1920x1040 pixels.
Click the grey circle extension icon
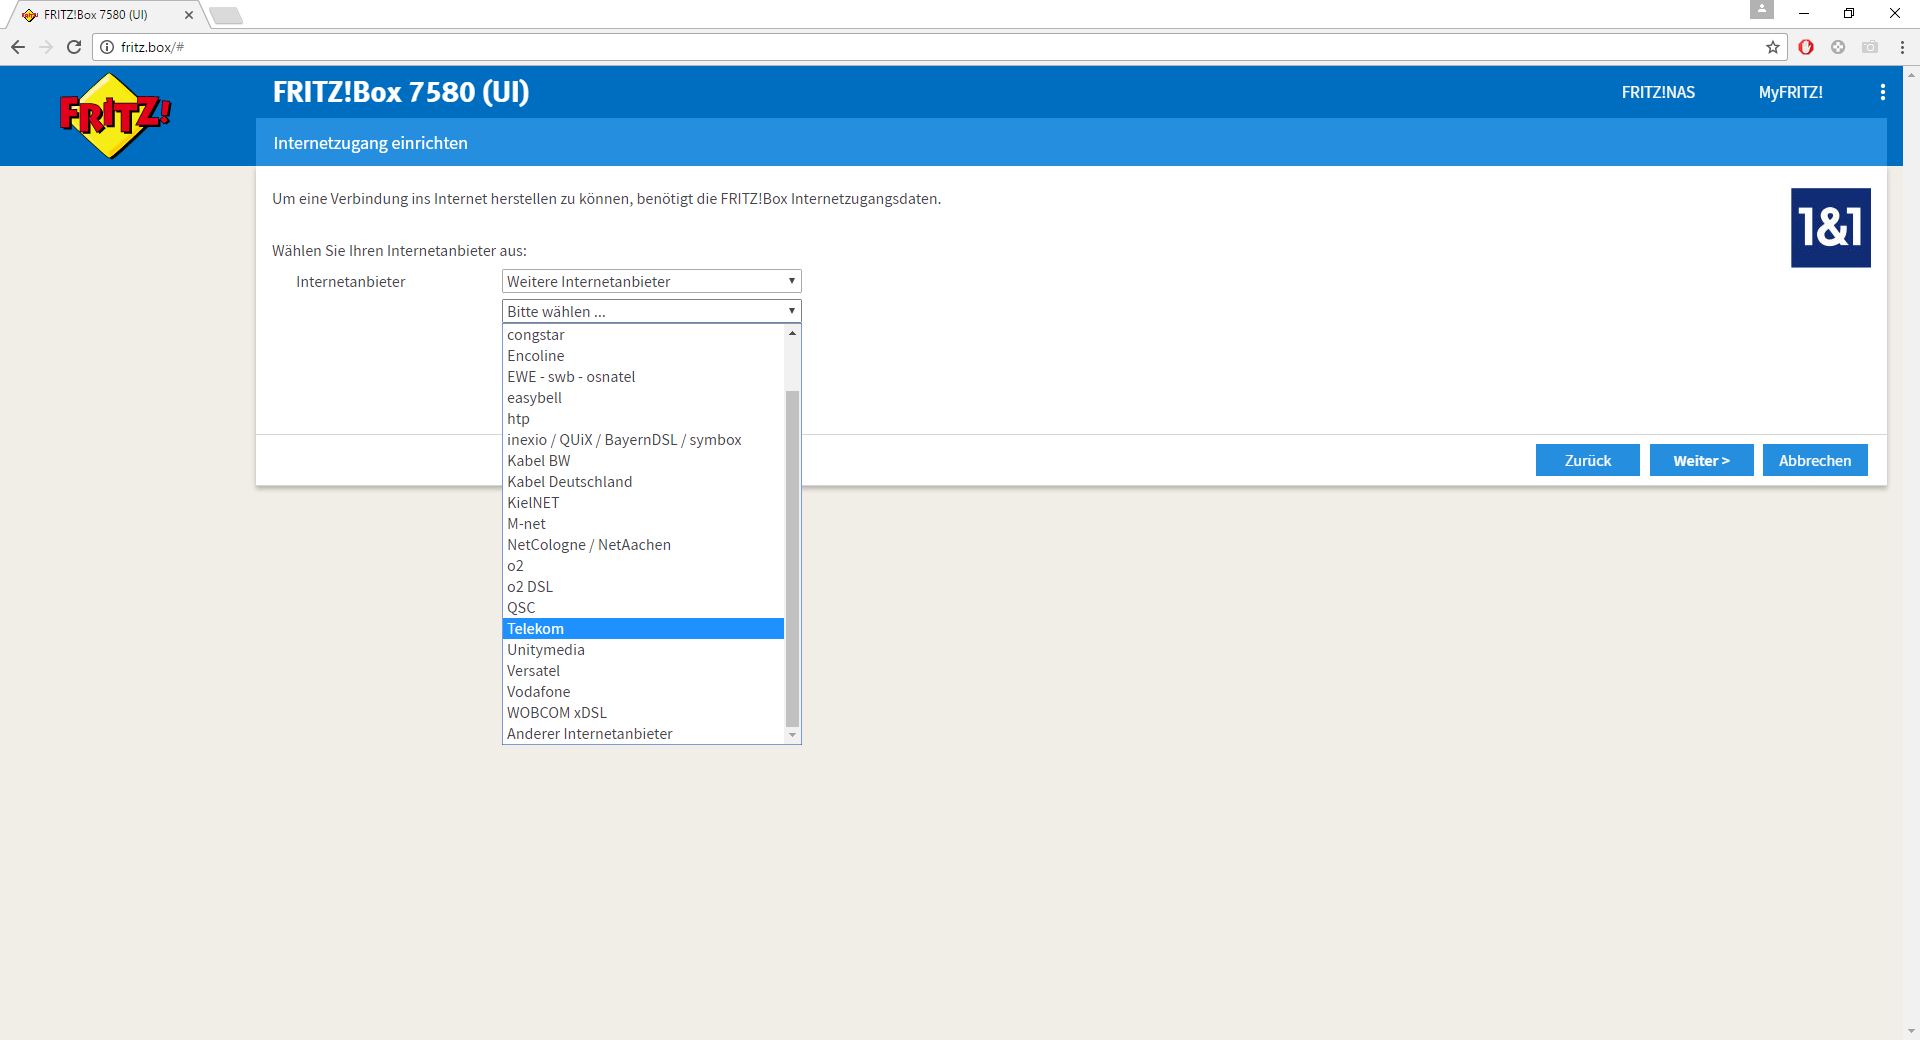tap(1838, 47)
